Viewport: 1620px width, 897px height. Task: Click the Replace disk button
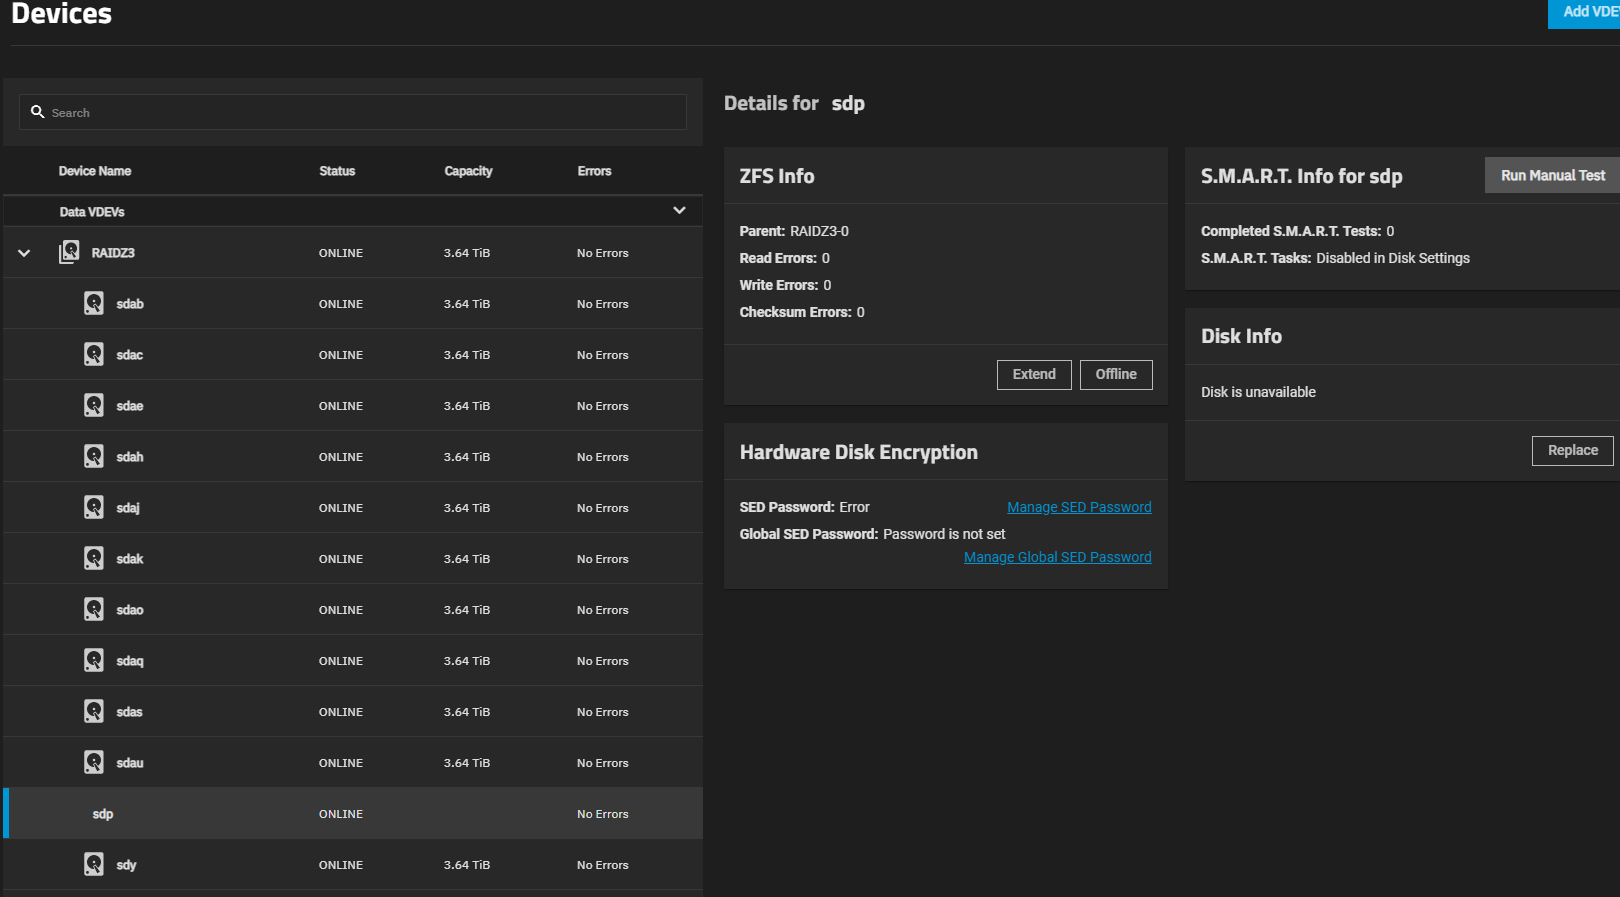(1573, 450)
